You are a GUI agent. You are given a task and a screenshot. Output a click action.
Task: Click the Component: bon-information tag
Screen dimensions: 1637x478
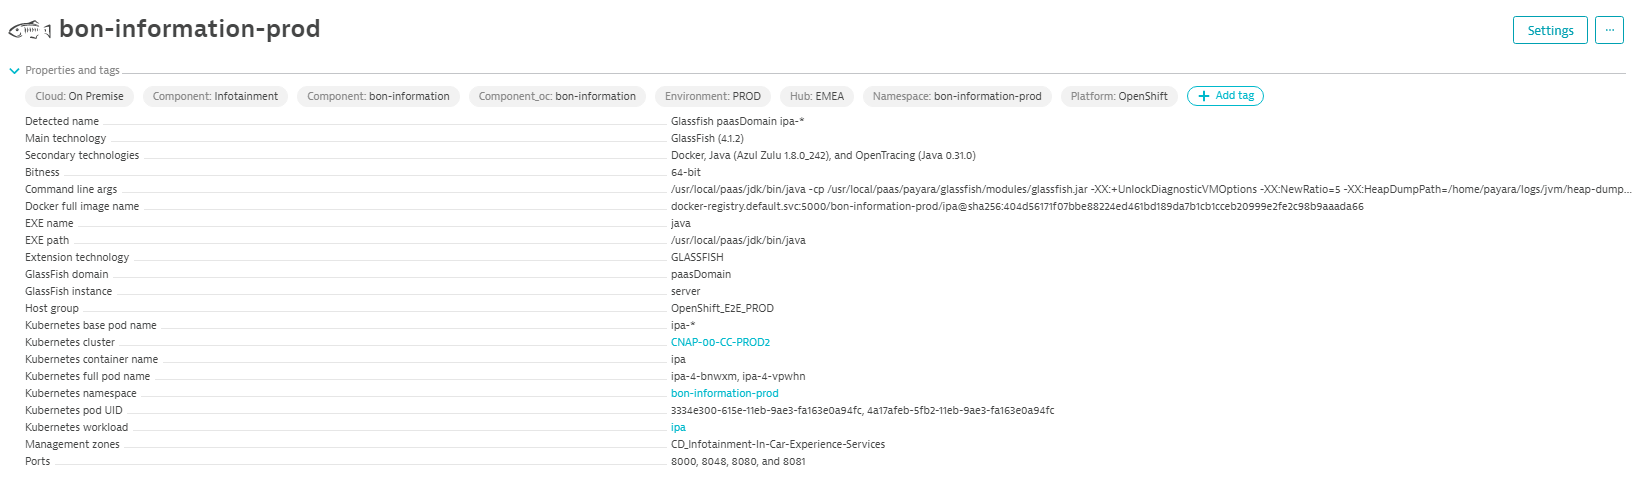pyautogui.click(x=378, y=96)
